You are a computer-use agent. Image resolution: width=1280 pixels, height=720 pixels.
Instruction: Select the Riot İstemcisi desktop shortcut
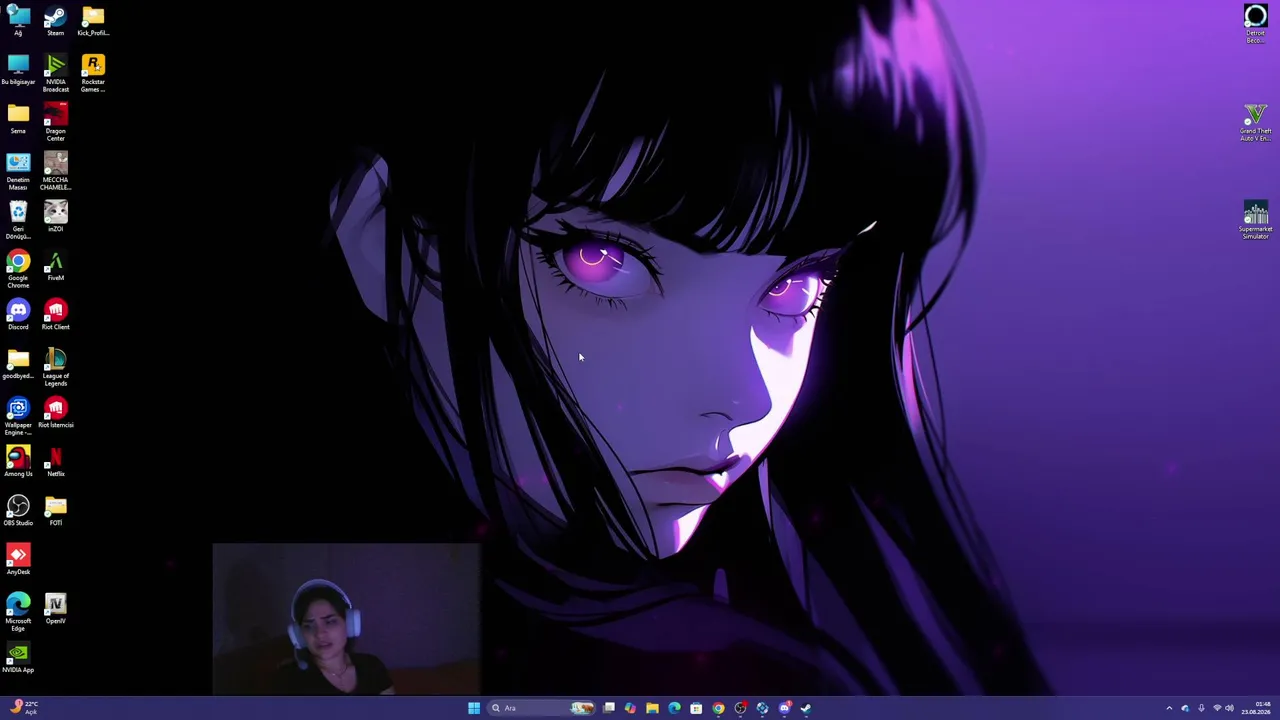tap(55, 413)
